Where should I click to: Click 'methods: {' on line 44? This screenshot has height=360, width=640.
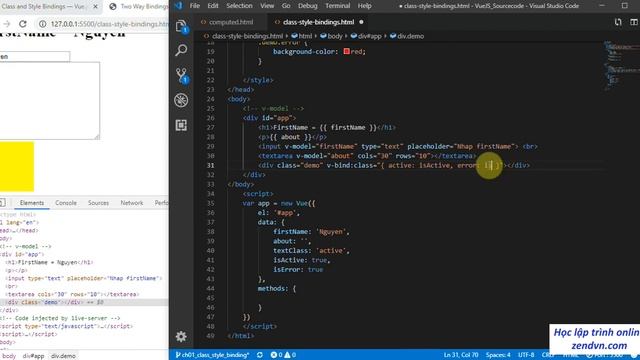click(x=277, y=289)
